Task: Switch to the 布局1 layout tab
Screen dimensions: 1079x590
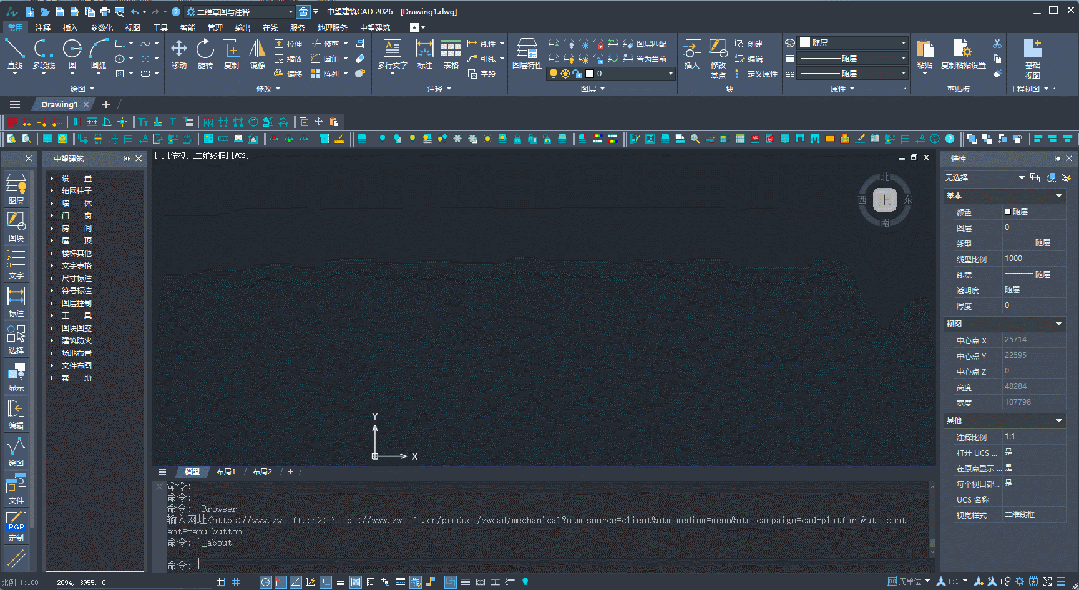Action: point(226,472)
